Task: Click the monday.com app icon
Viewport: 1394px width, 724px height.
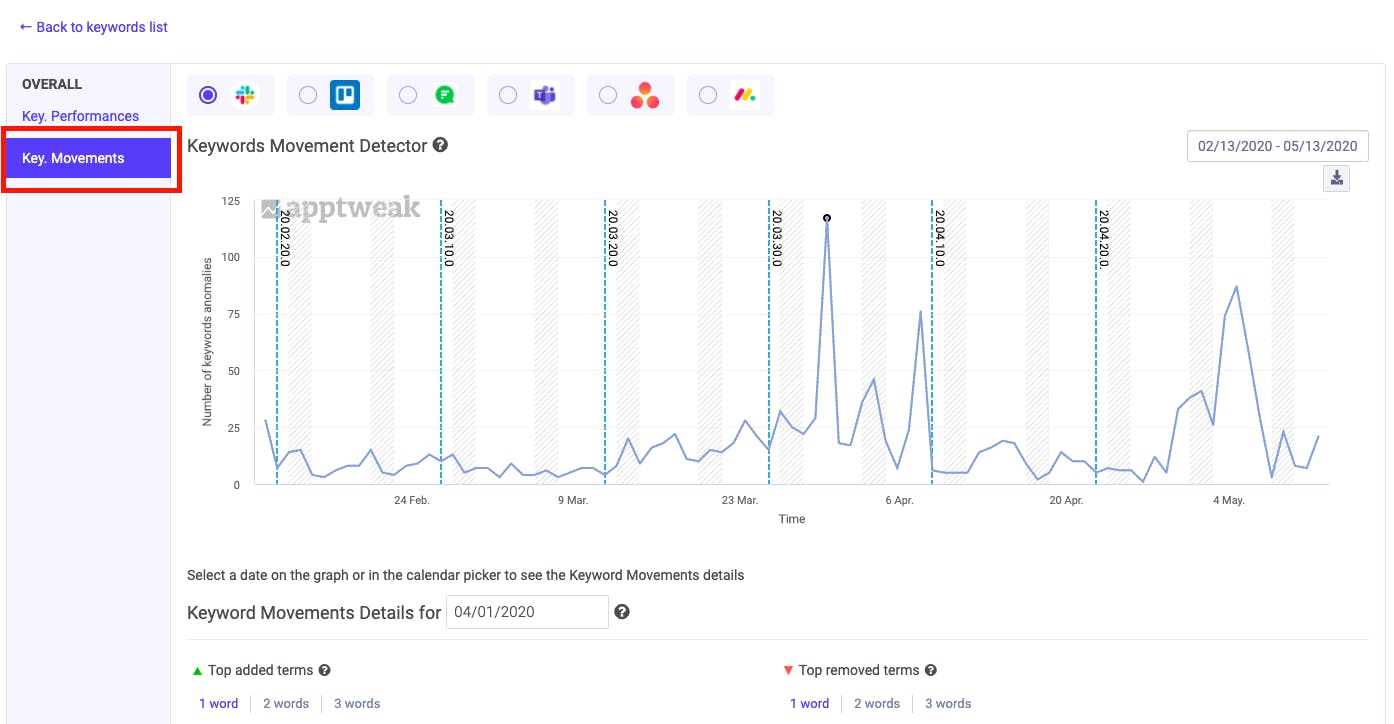Action: (x=745, y=95)
